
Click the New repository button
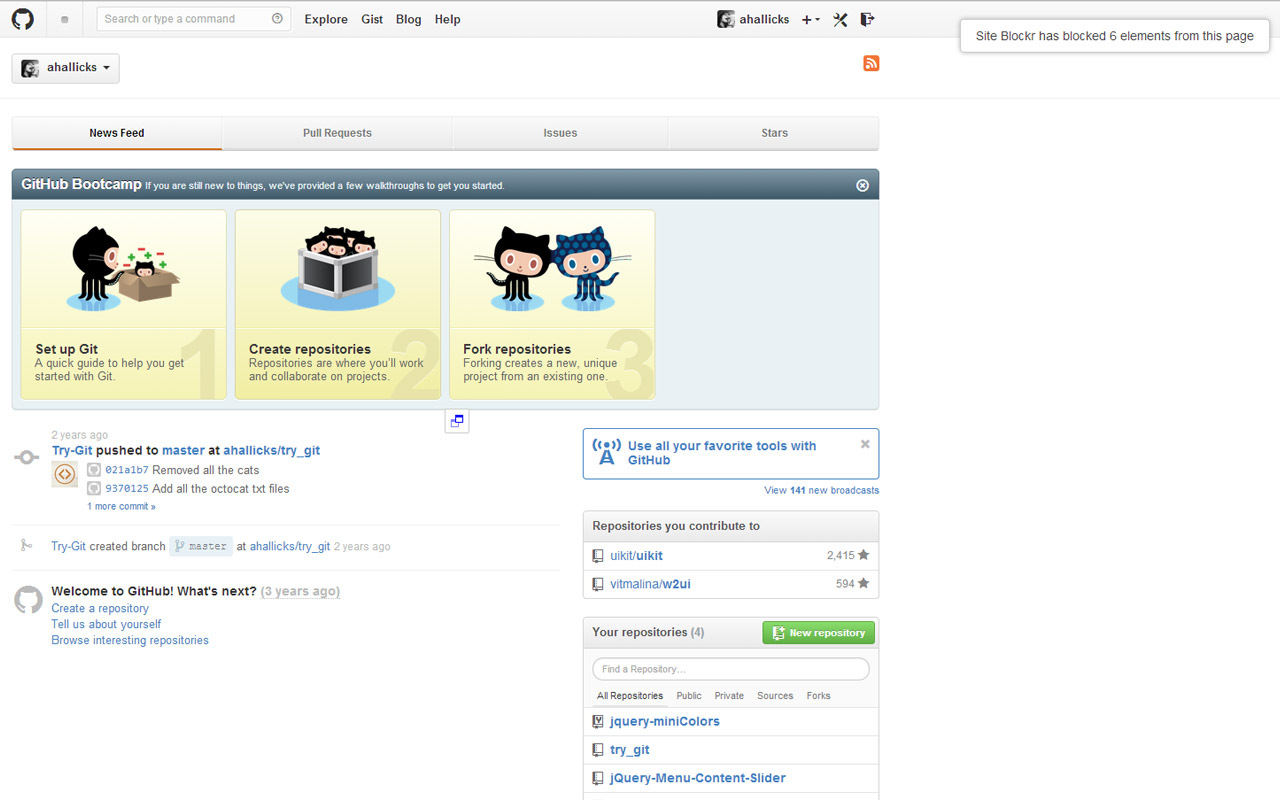pos(819,633)
